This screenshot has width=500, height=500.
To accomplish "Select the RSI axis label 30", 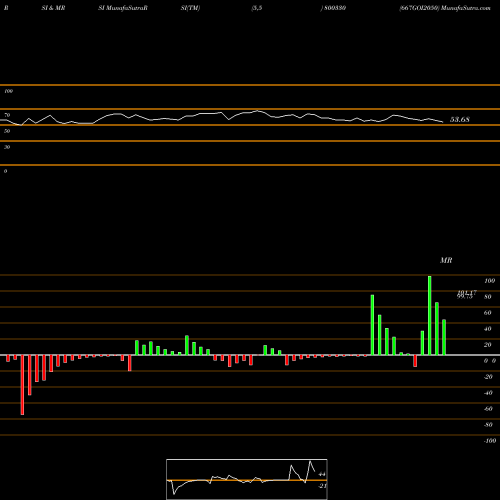I will (7, 147).
